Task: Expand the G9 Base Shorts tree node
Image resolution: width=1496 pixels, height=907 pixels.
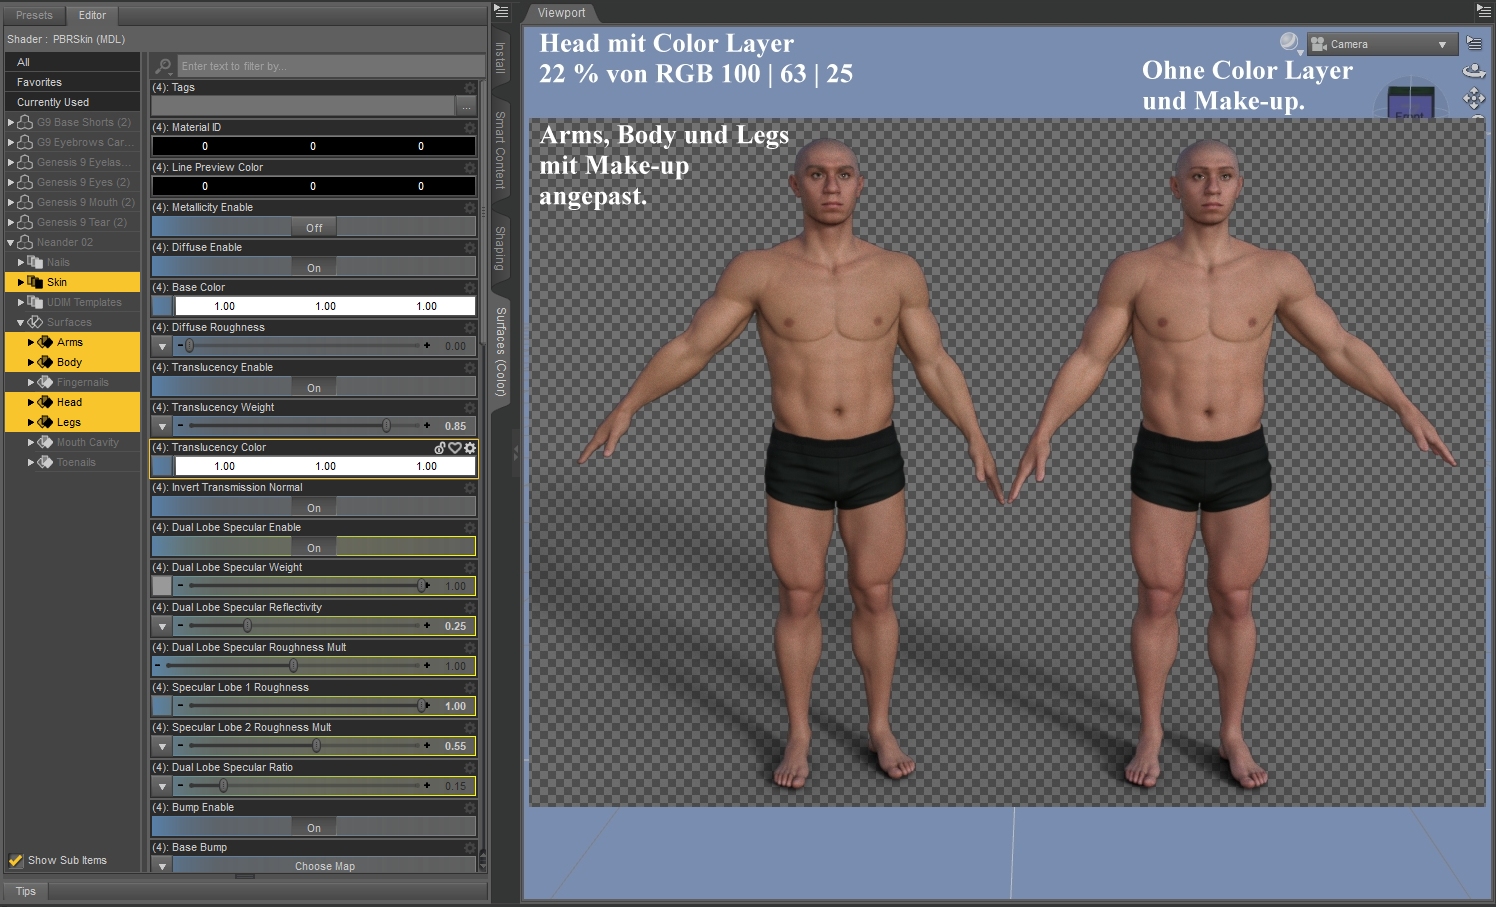Action: (x=11, y=122)
